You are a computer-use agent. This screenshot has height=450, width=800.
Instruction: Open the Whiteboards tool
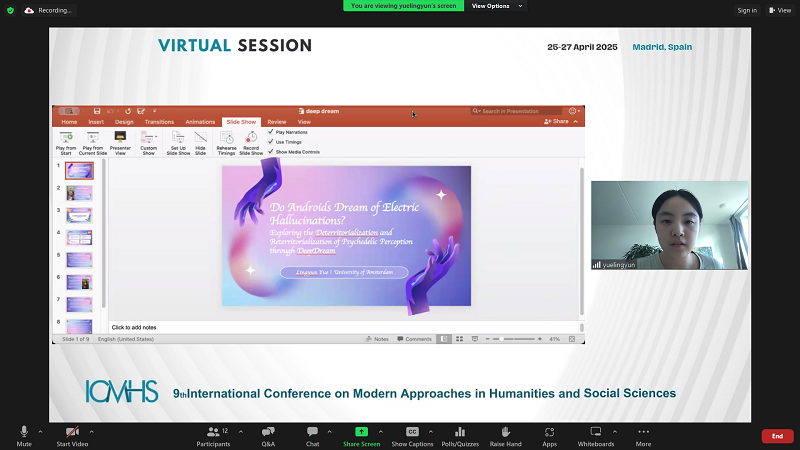pos(596,432)
